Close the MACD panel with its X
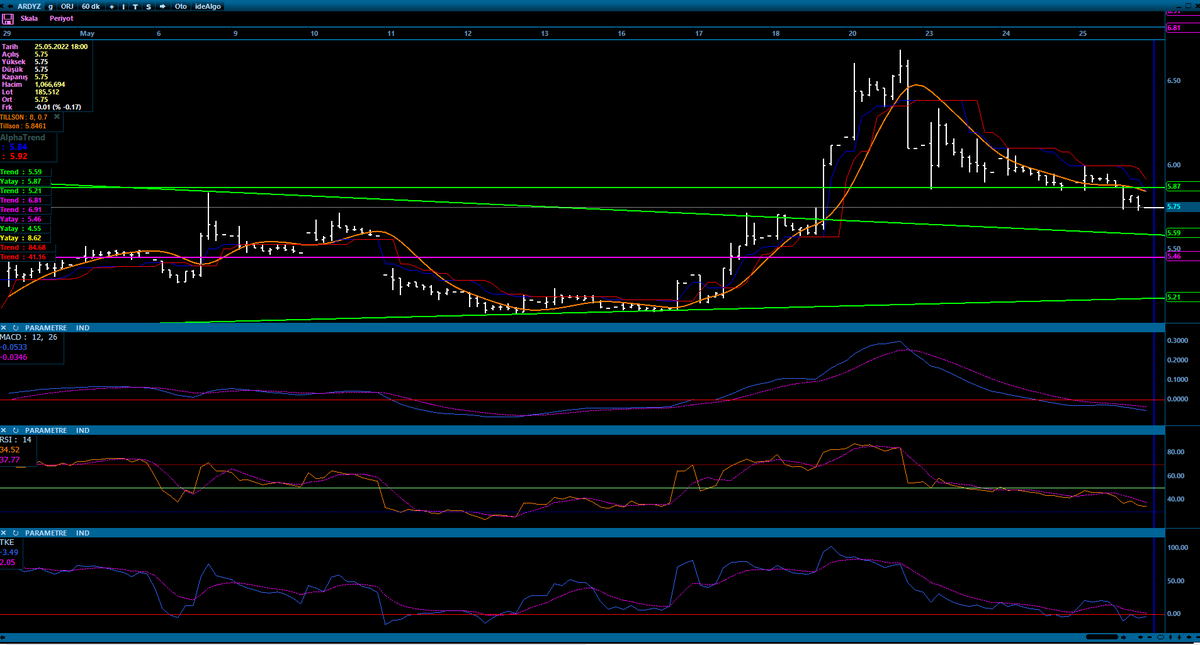1200x645 pixels. pos(4,327)
